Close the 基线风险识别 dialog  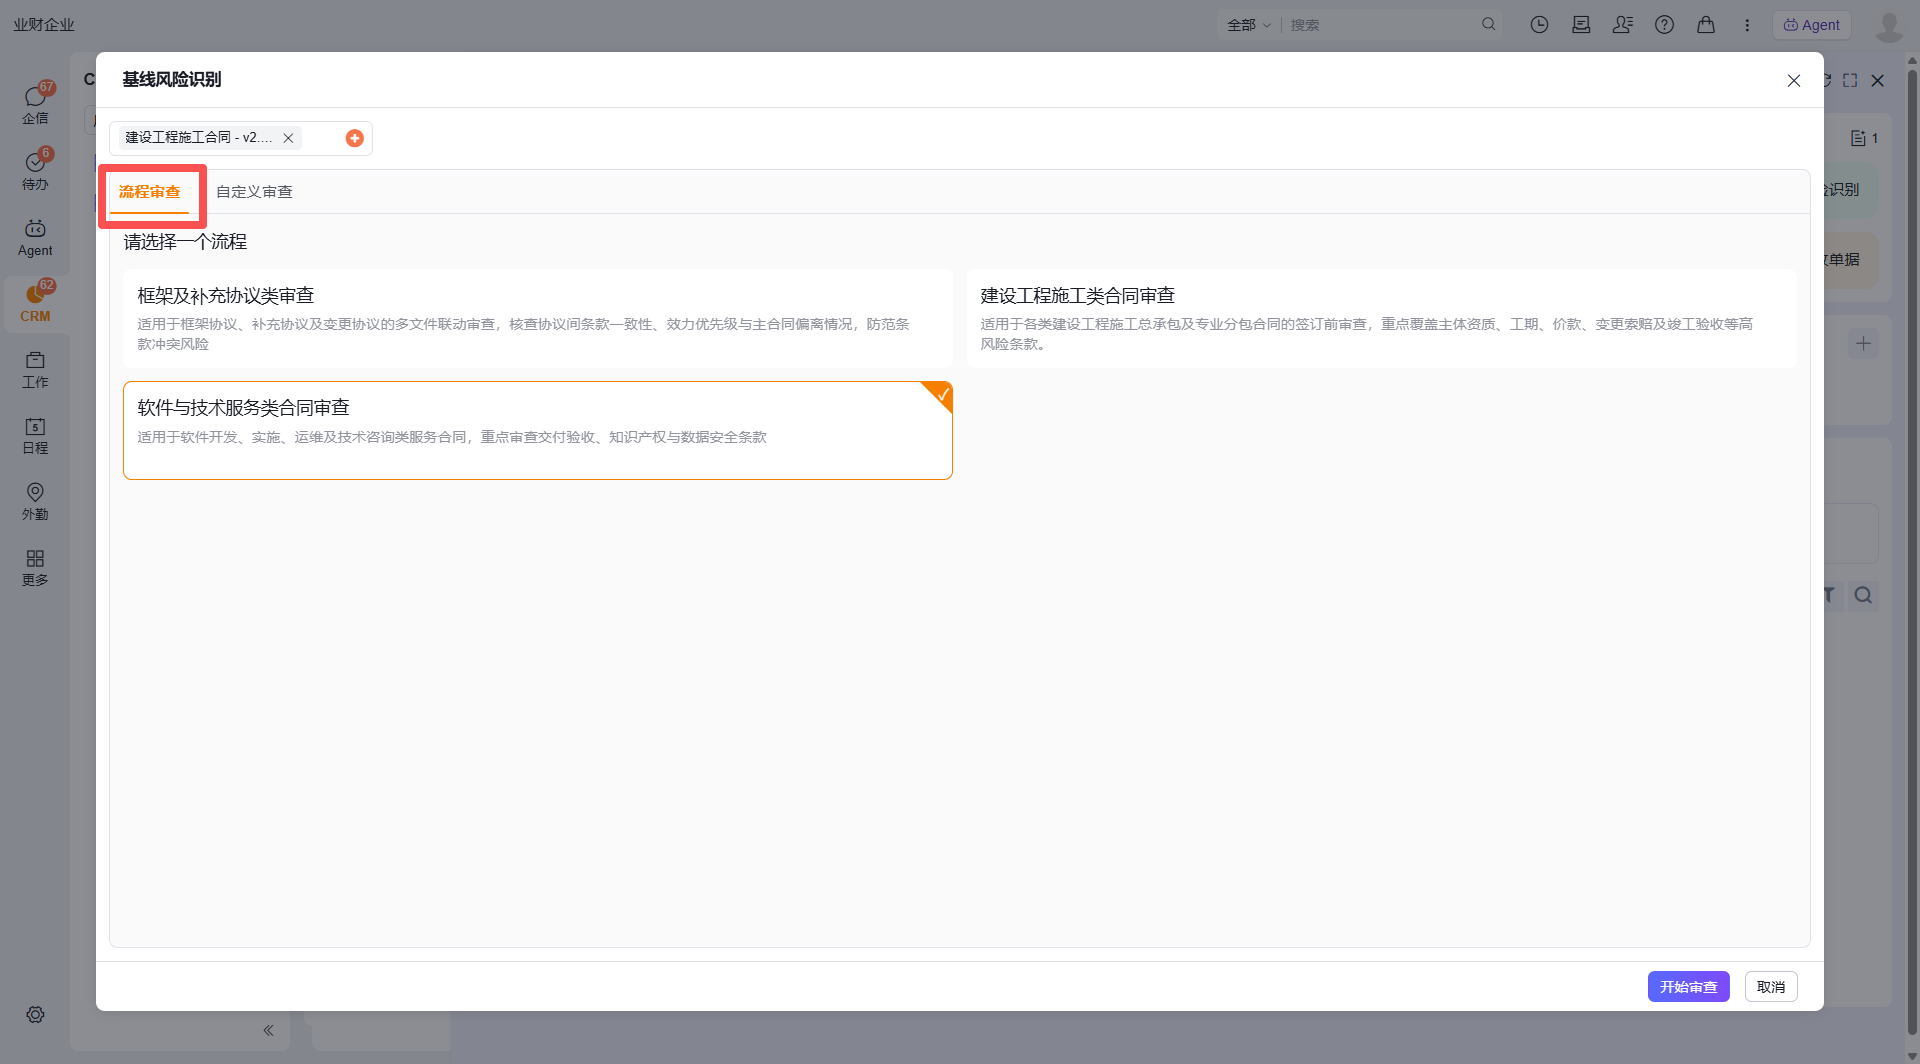coord(1794,81)
